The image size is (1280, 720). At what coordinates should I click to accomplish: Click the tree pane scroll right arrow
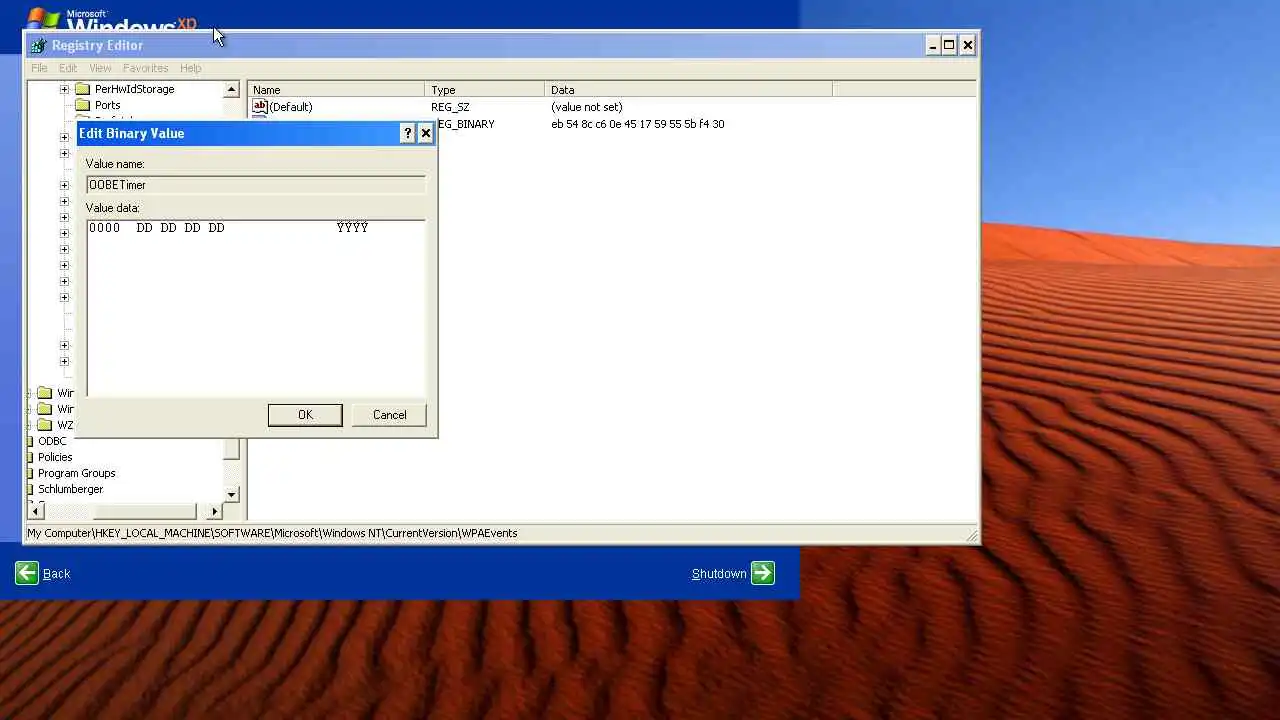click(214, 511)
